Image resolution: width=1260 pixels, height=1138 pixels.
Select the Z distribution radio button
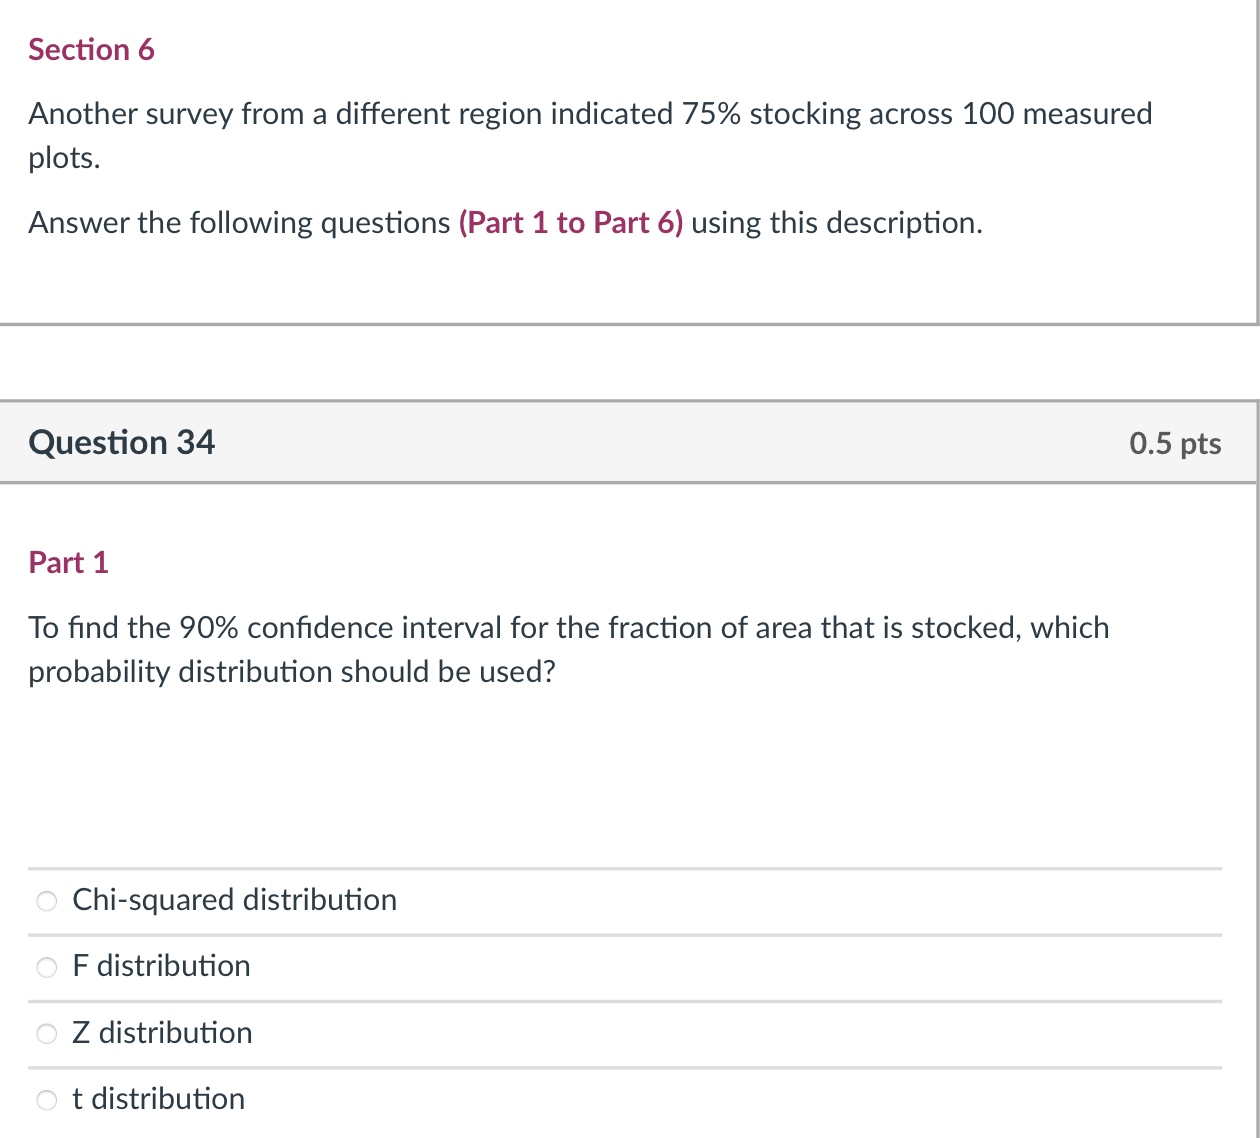[46, 1033]
